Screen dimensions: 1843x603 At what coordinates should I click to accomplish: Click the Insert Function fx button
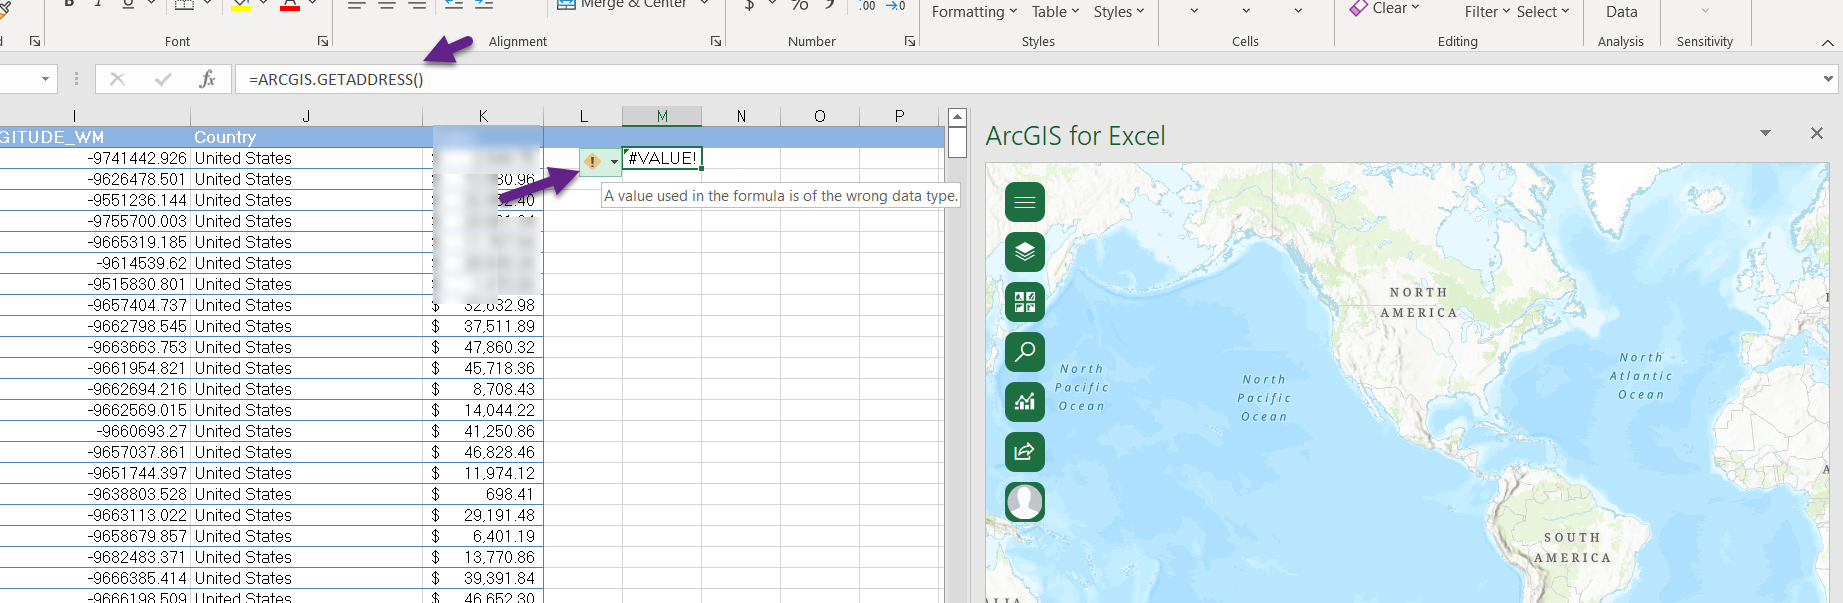pyautogui.click(x=207, y=79)
